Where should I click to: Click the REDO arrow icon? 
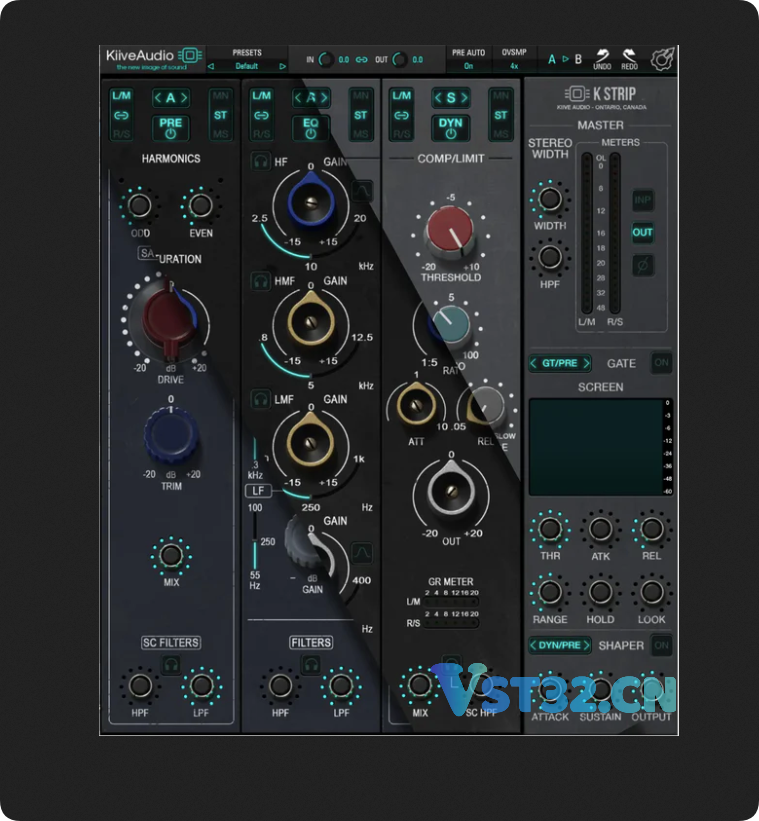pyautogui.click(x=629, y=56)
